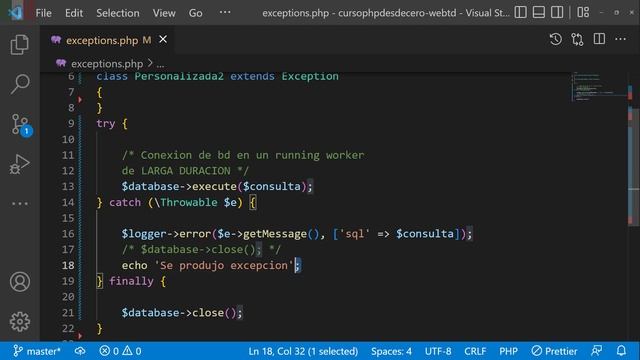Open the timeline history icon in editor toolbar

(x=556, y=39)
